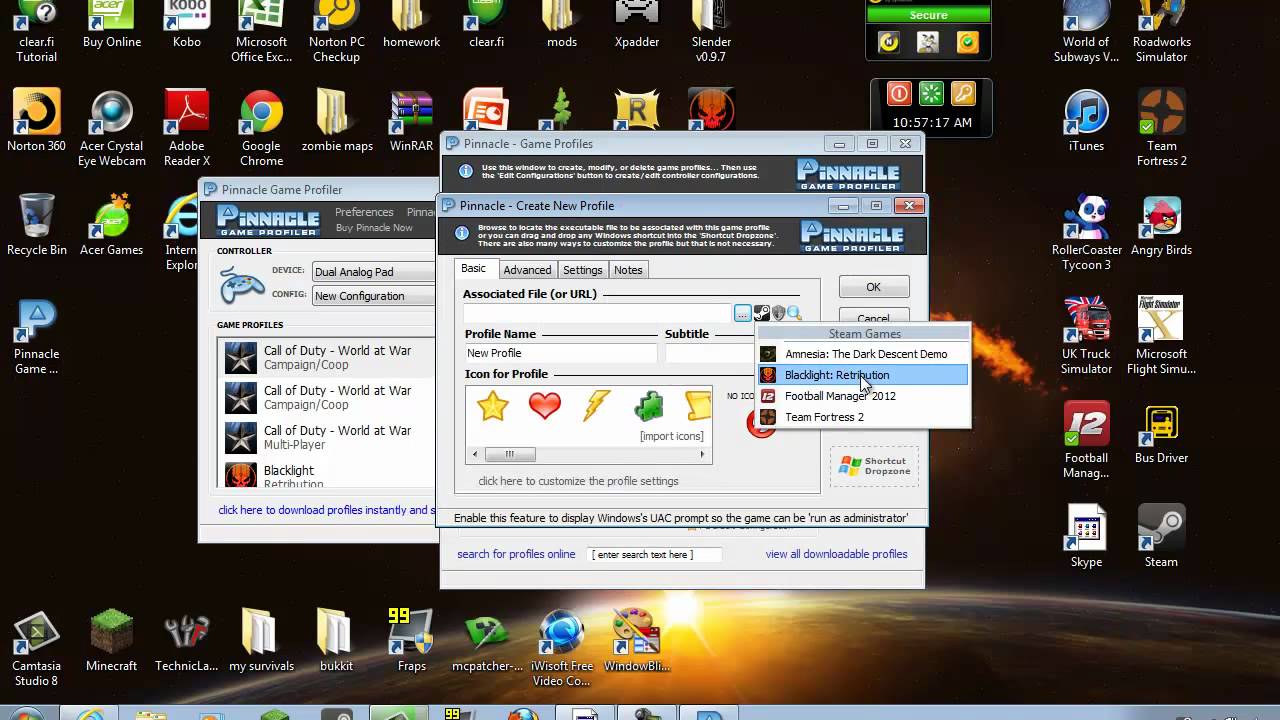This screenshot has width=1280, height=720.
Task: Choose the yellow star profile icon
Action: click(x=493, y=406)
